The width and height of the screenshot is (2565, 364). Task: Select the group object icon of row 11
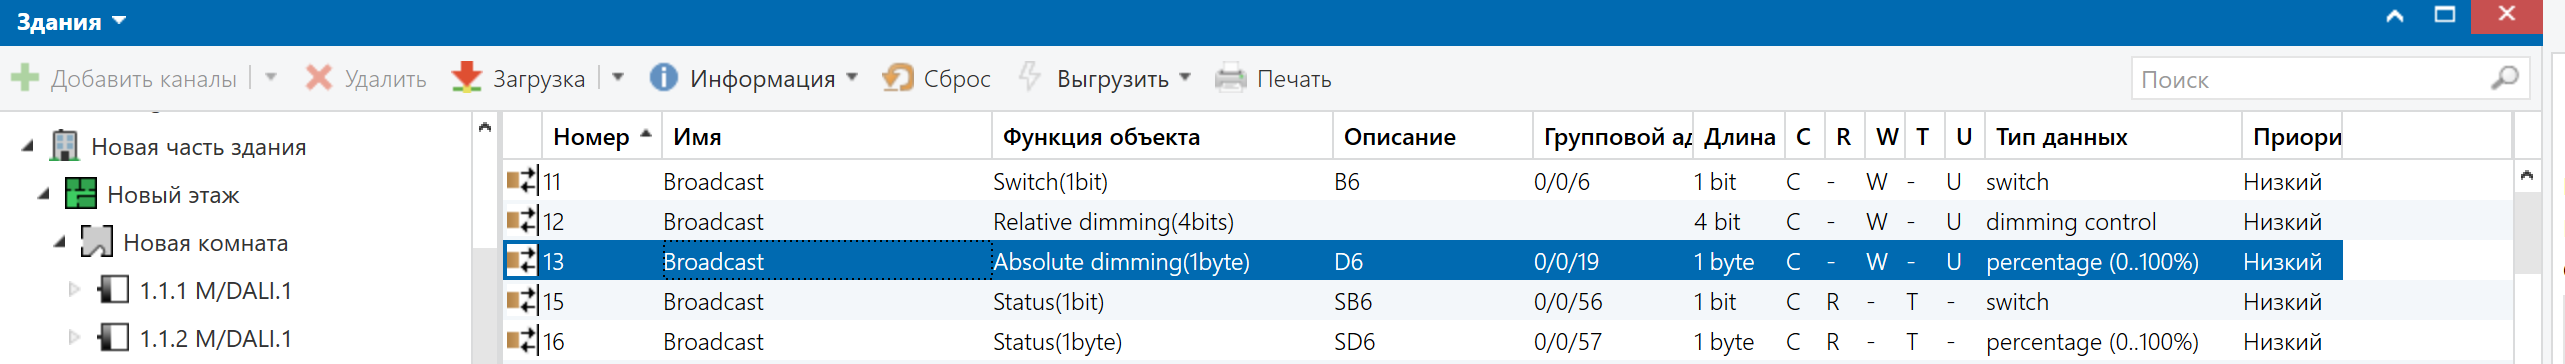pyautogui.click(x=522, y=181)
